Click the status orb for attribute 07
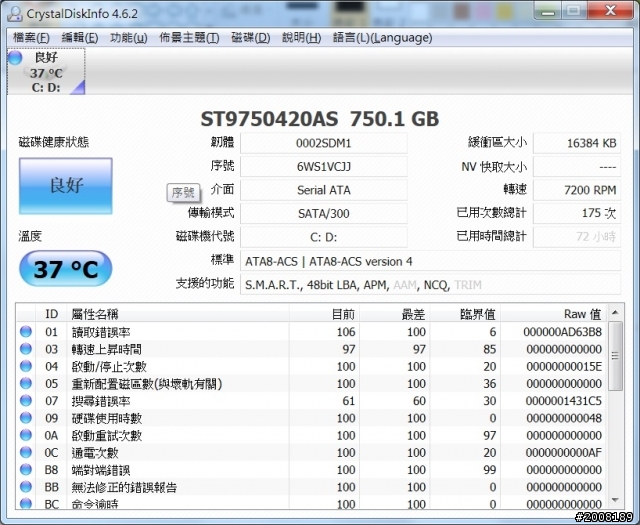 pos(26,400)
